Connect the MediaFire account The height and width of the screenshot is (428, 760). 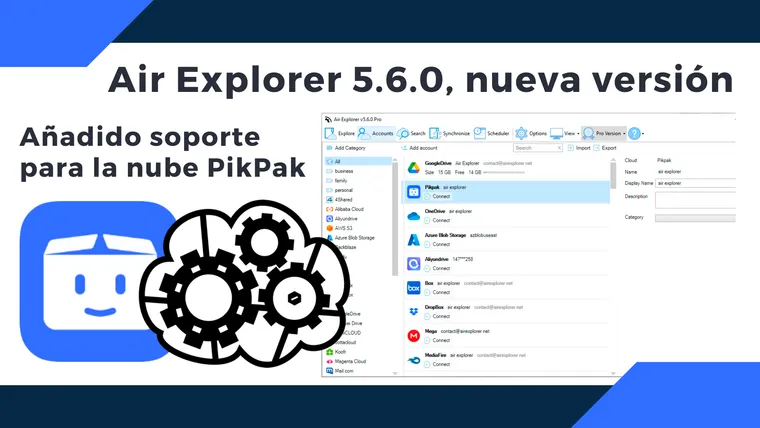[x=438, y=364]
